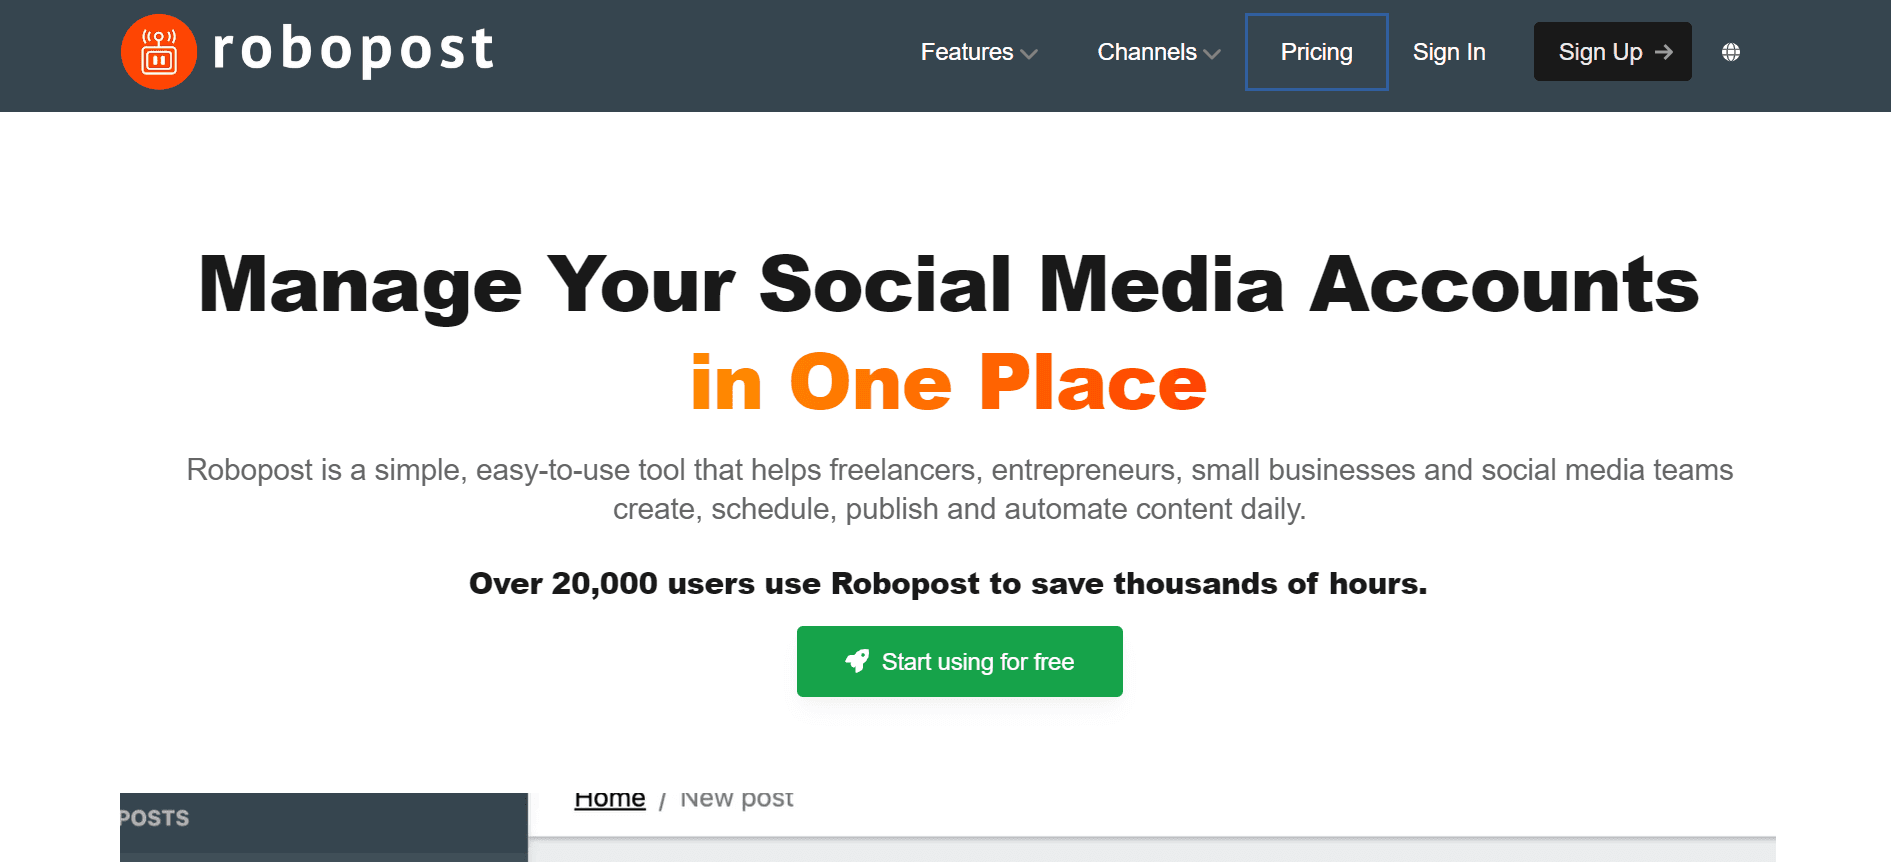This screenshot has width=1891, height=862.
Task: Click the arrow icon inside Sign Up button
Action: pos(1664,51)
